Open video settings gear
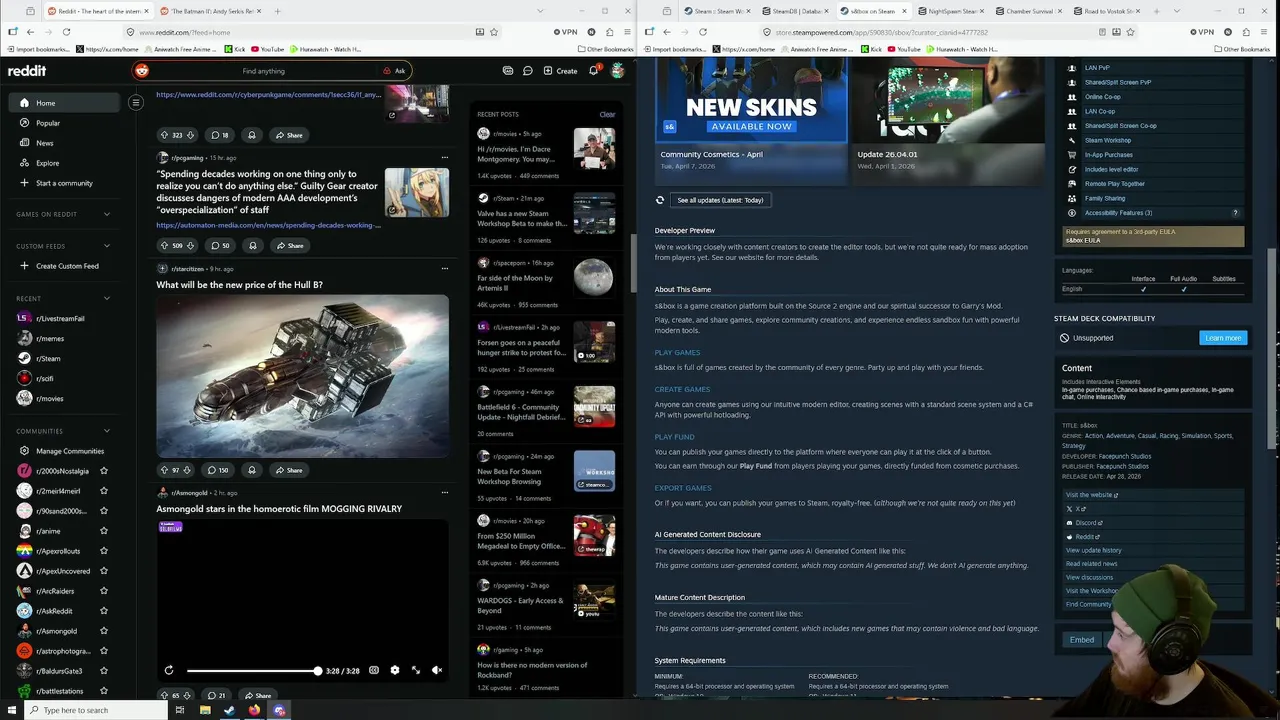The image size is (1280, 720). [395, 670]
